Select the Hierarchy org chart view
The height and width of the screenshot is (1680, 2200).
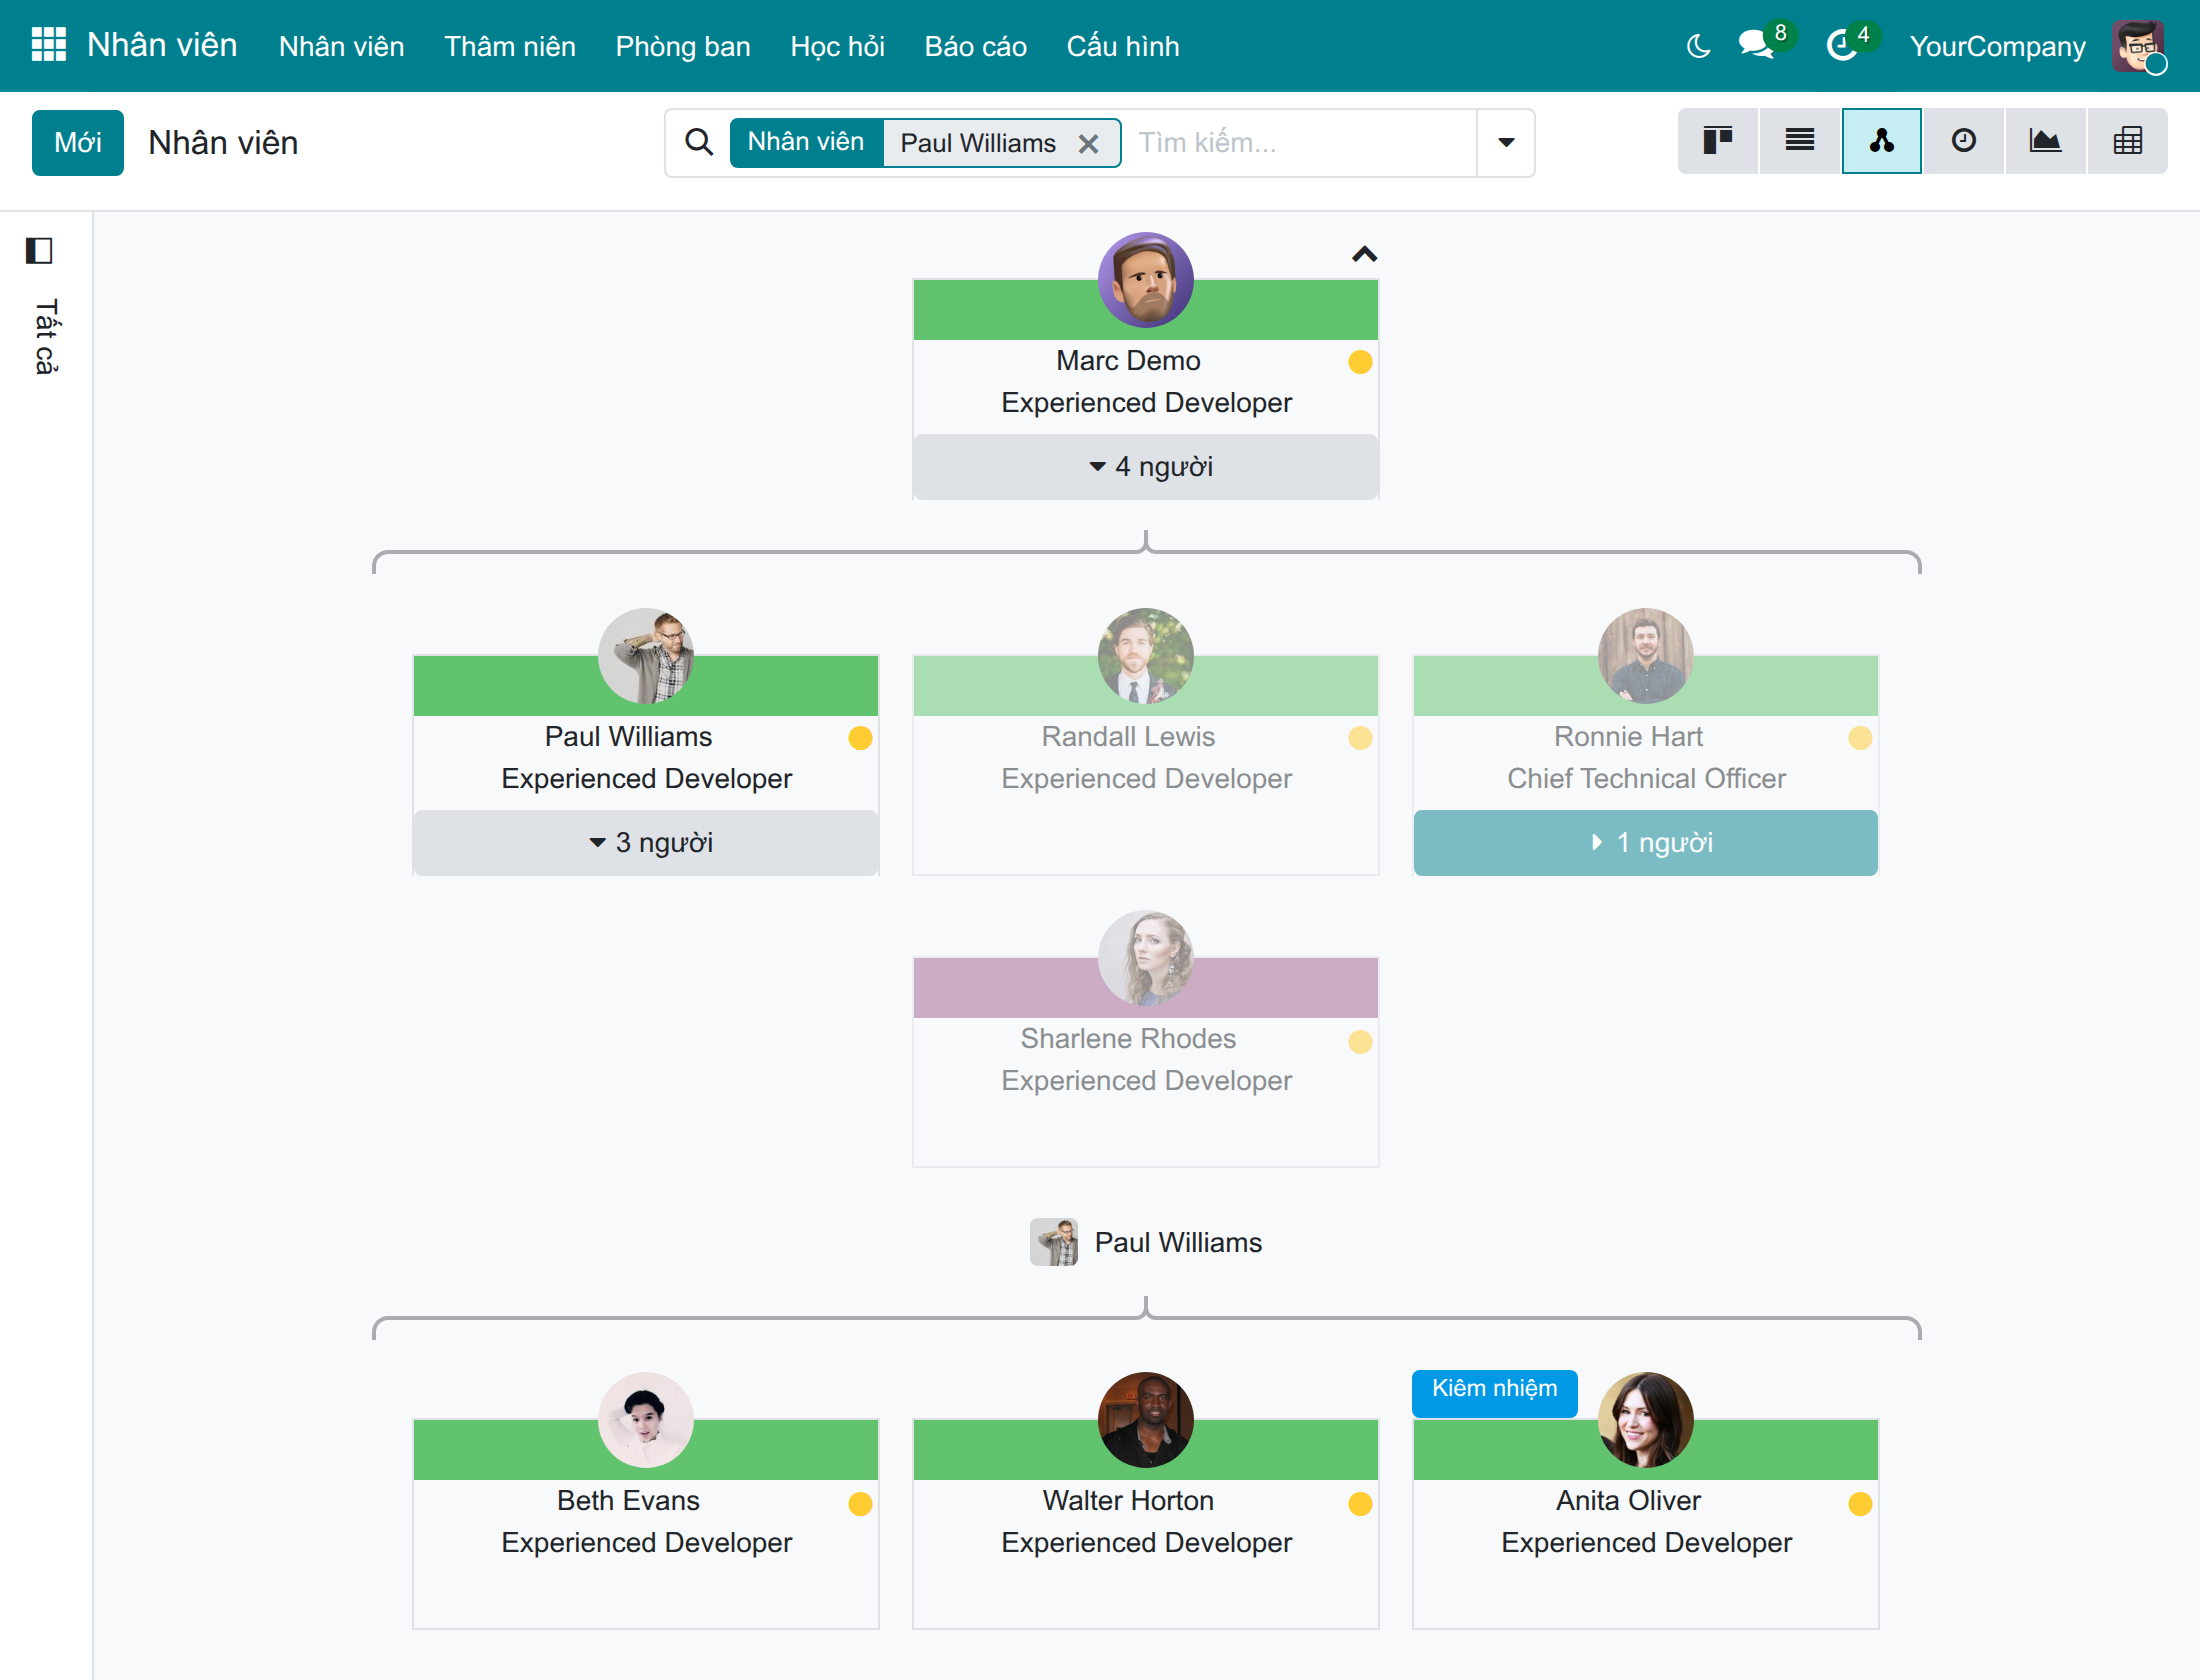[x=1882, y=141]
